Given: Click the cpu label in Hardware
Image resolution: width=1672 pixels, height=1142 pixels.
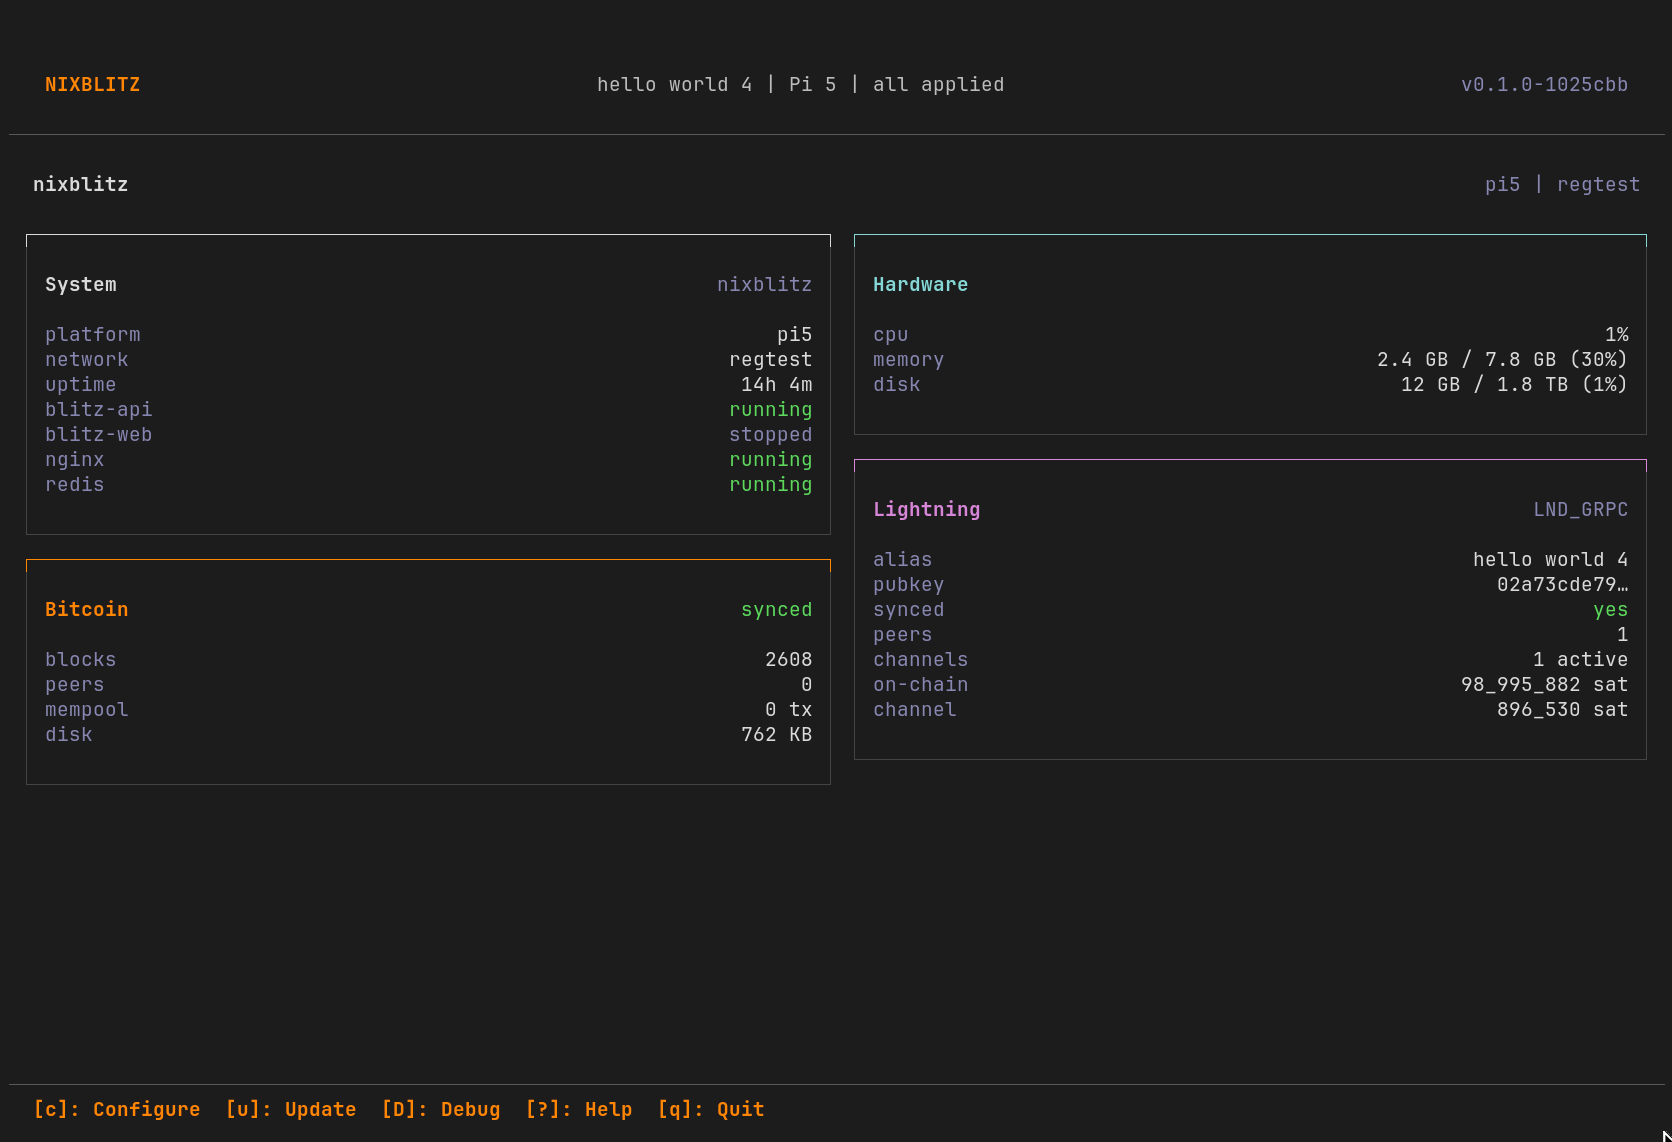Looking at the screenshot, I should click(891, 335).
